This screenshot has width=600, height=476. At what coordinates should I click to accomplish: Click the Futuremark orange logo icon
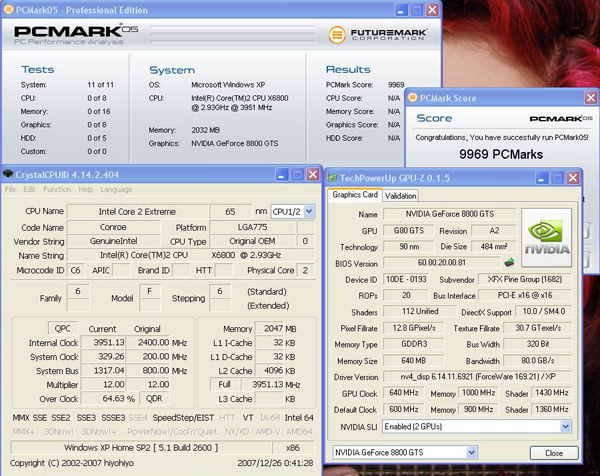[x=337, y=34]
